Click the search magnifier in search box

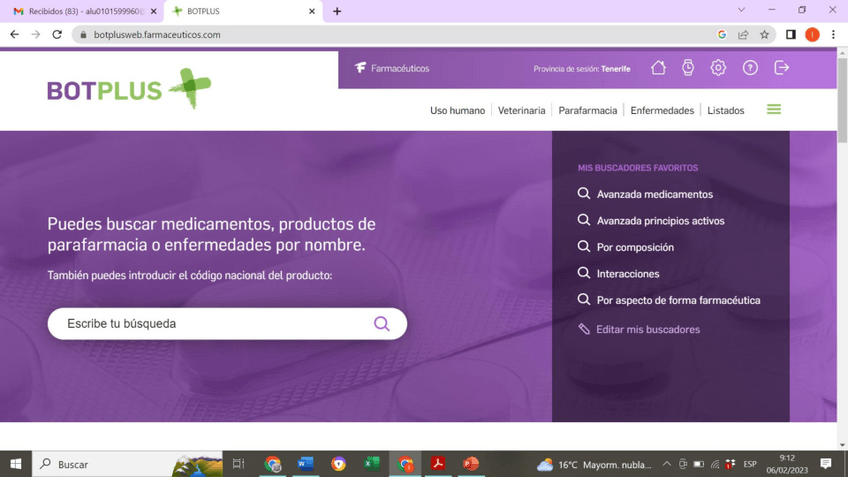coord(381,324)
